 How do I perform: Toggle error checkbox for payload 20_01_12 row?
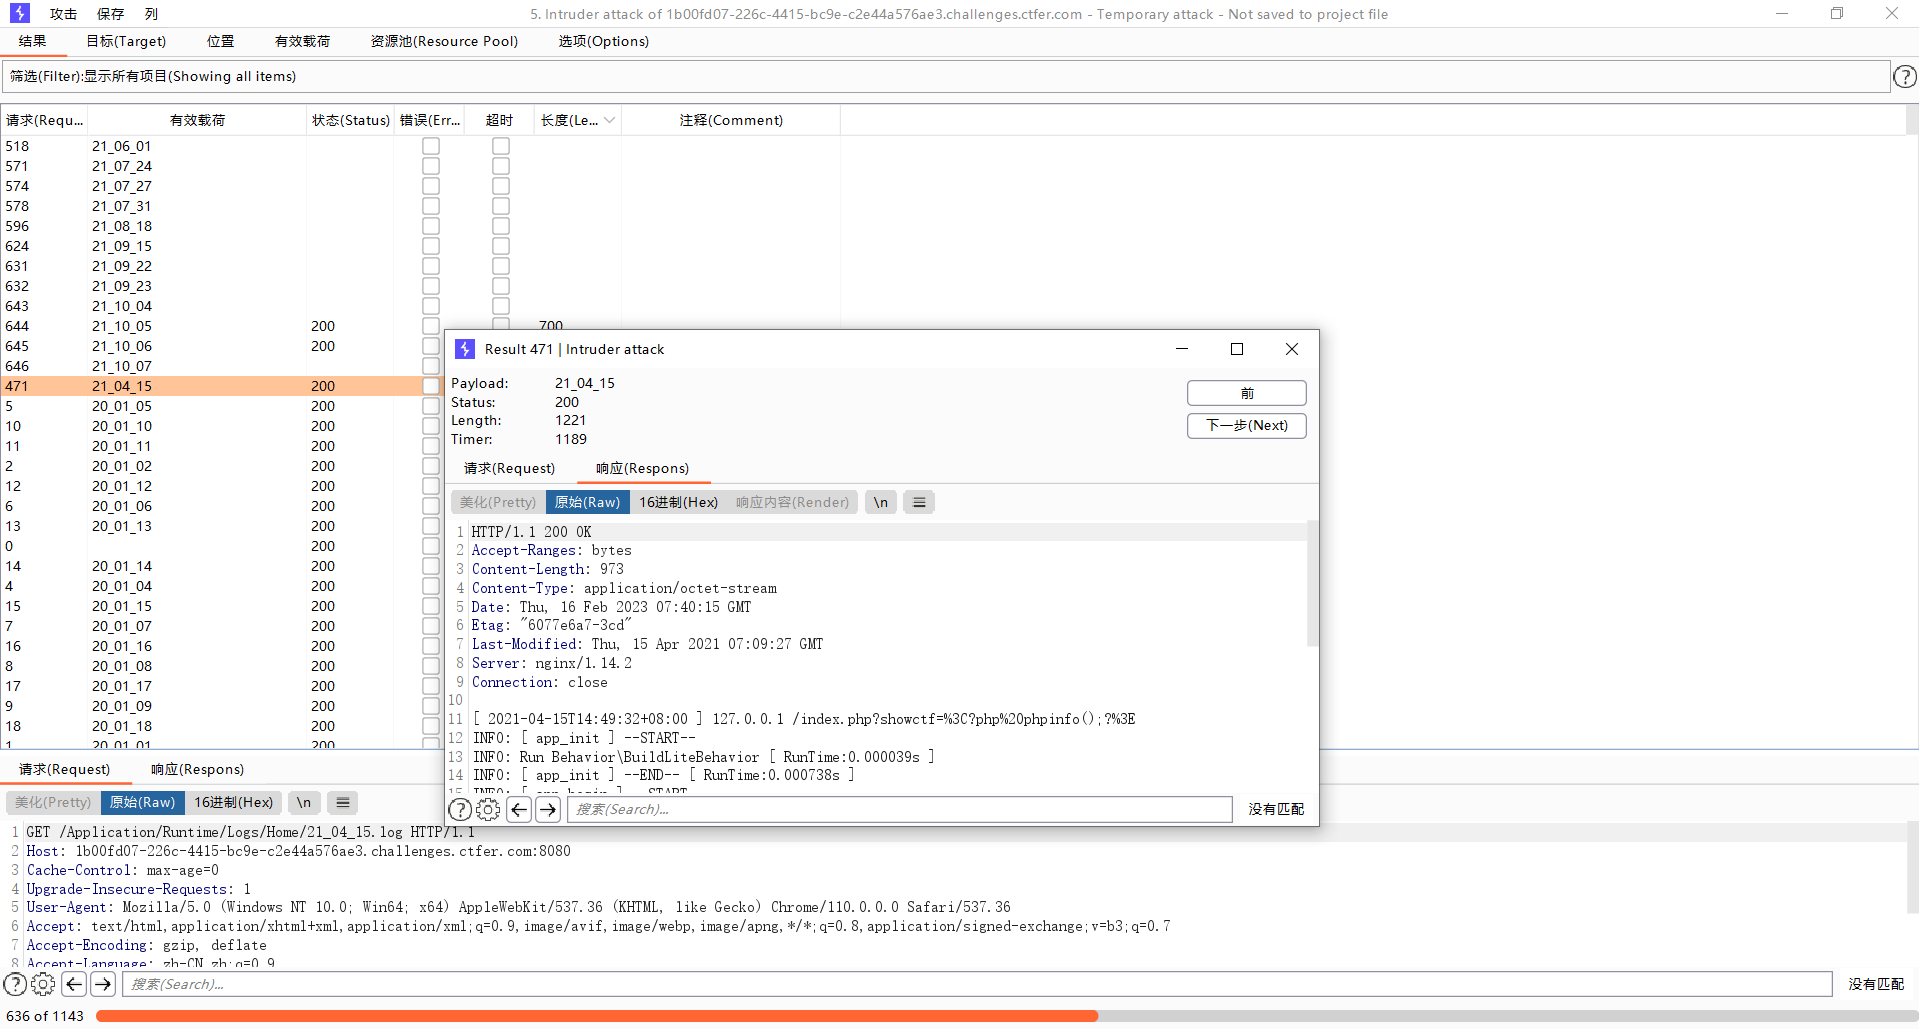point(431,486)
